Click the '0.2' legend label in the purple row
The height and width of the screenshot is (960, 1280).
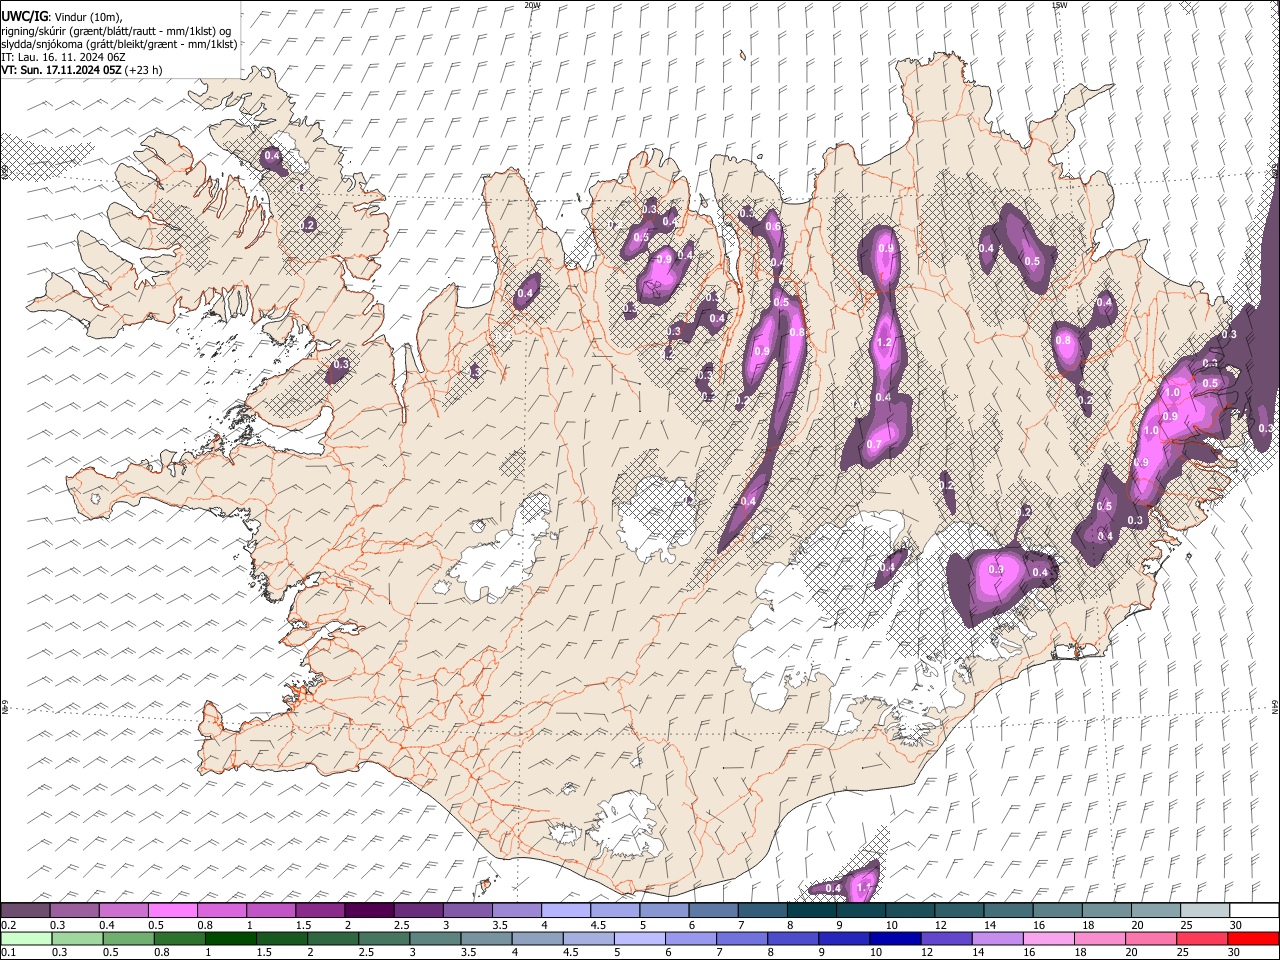tap(8, 925)
